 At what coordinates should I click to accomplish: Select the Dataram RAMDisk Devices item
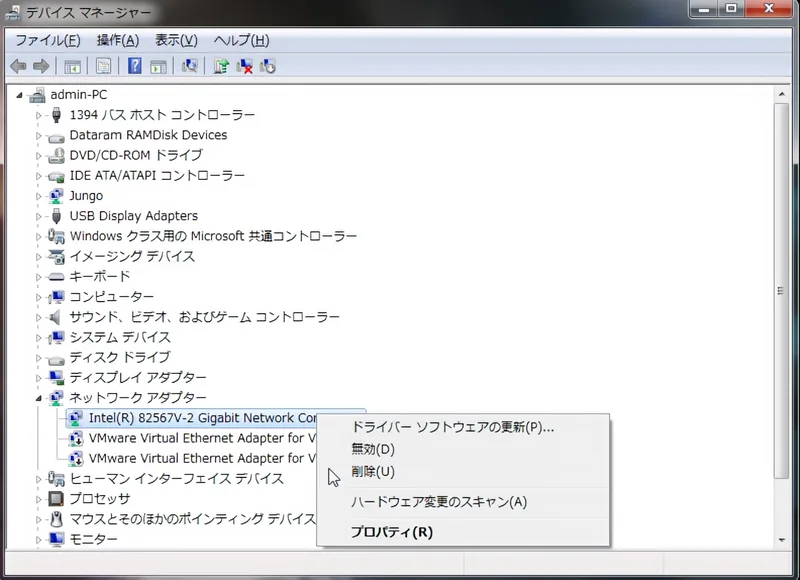click(148, 135)
